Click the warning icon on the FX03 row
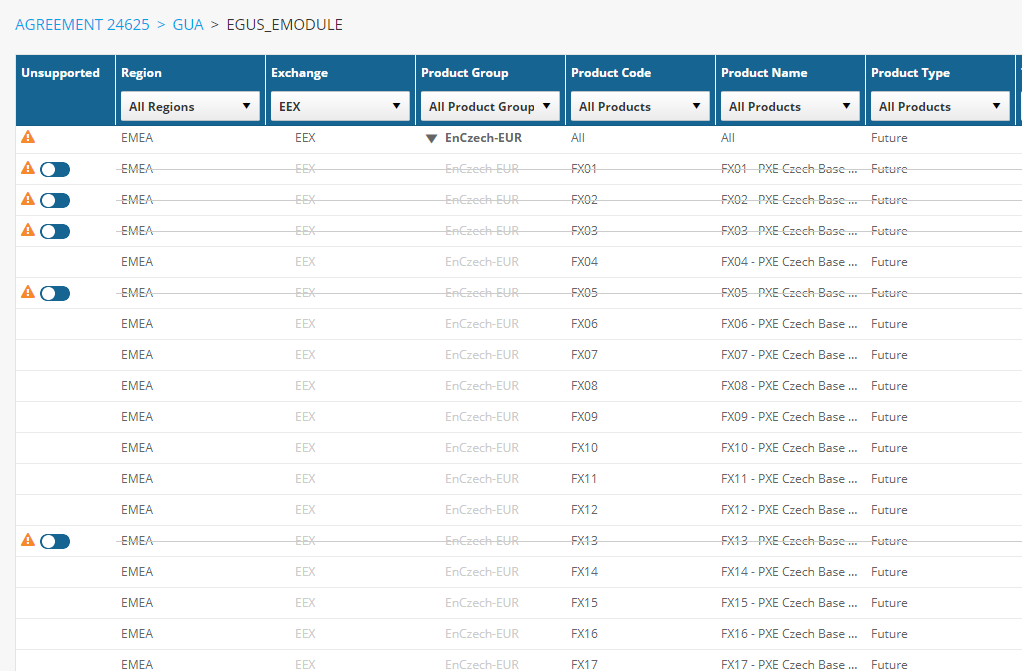The image size is (1022, 671). click(28, 230)
